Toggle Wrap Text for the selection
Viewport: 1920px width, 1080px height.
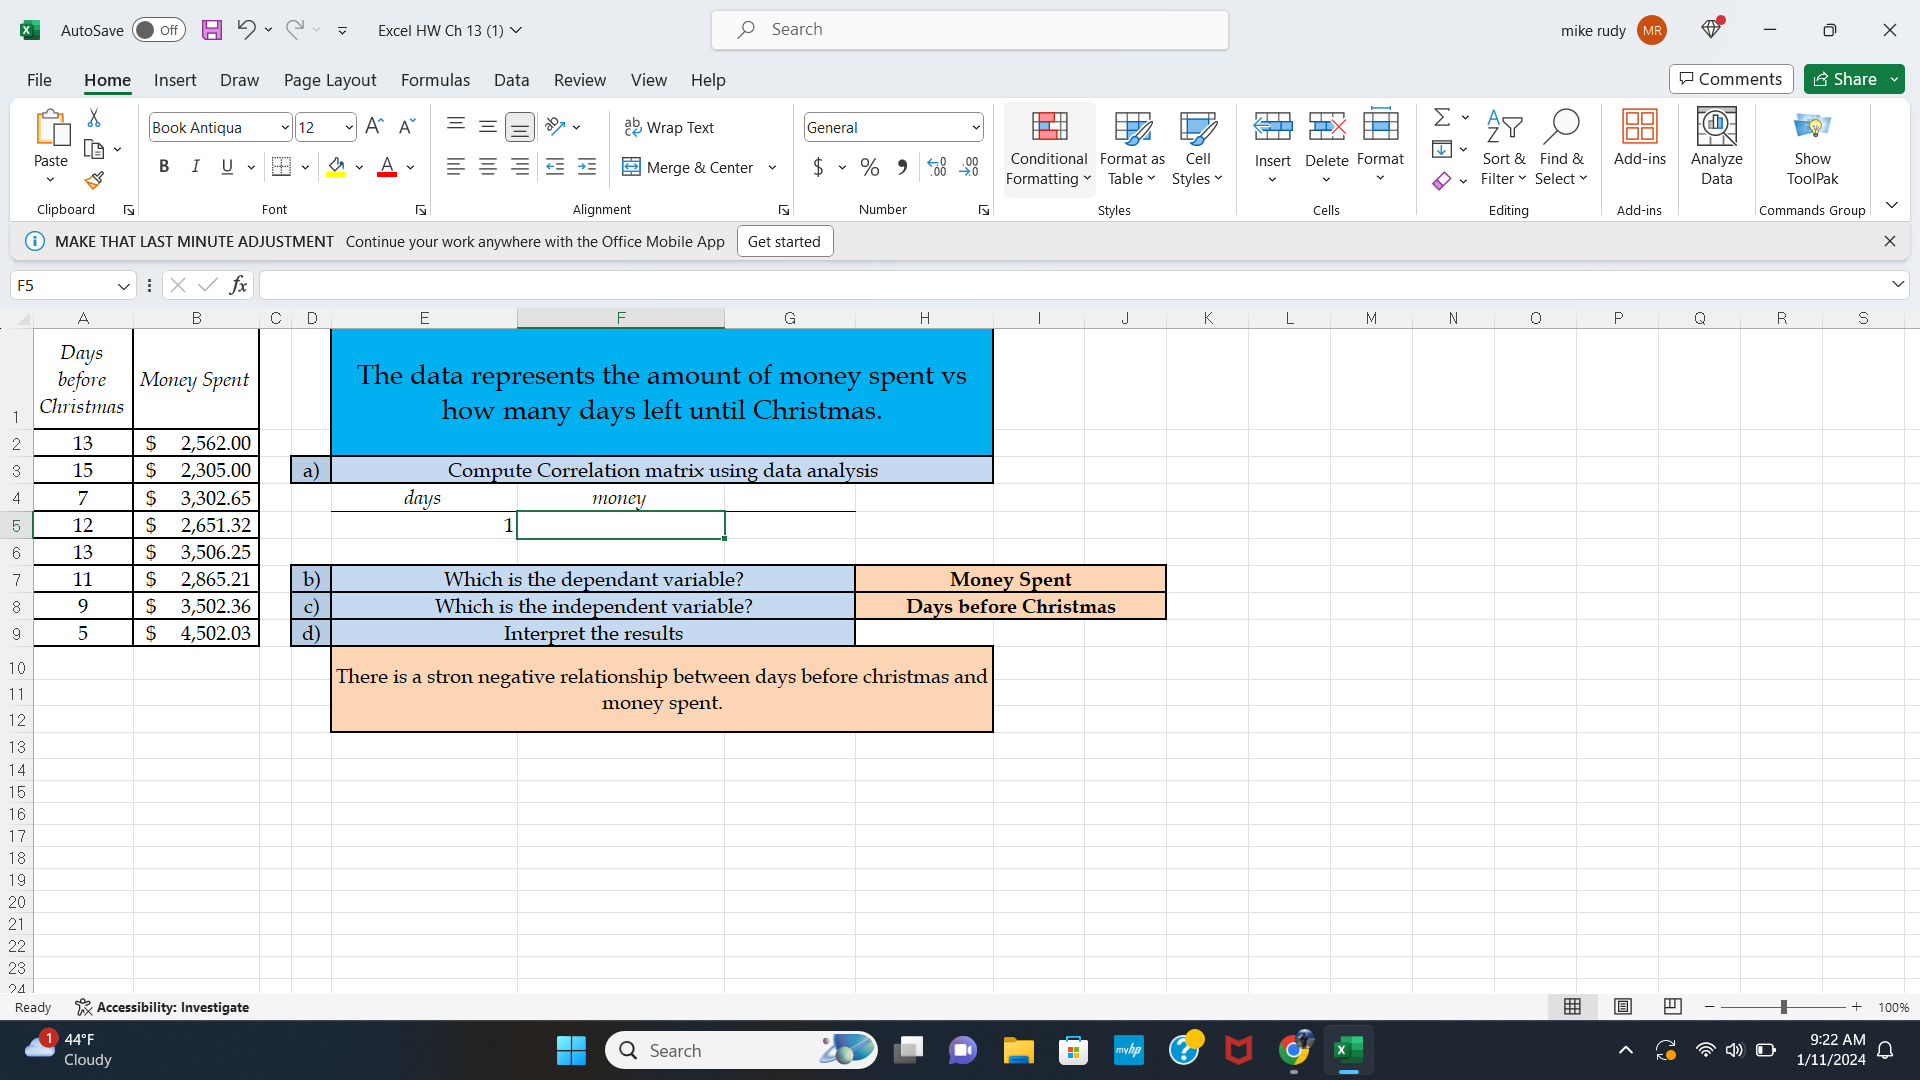[670, 127]
